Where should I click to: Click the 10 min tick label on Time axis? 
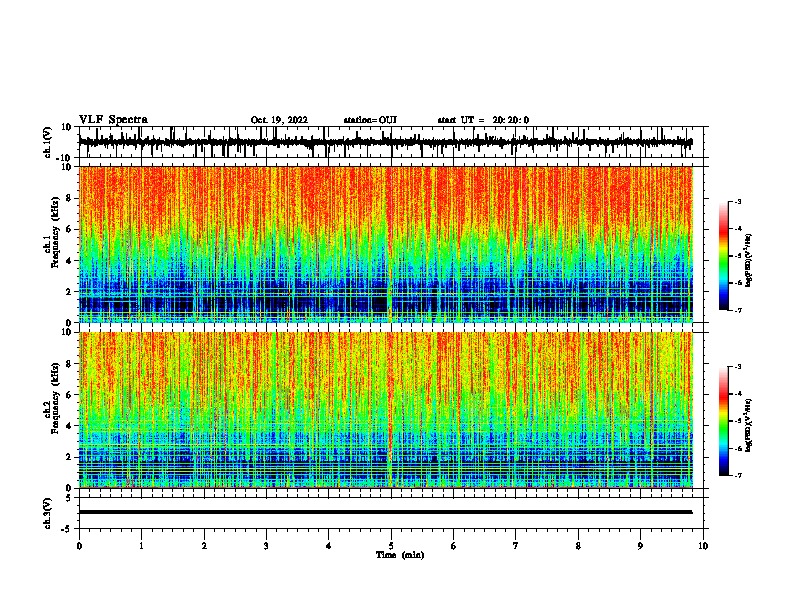[703, 546]
